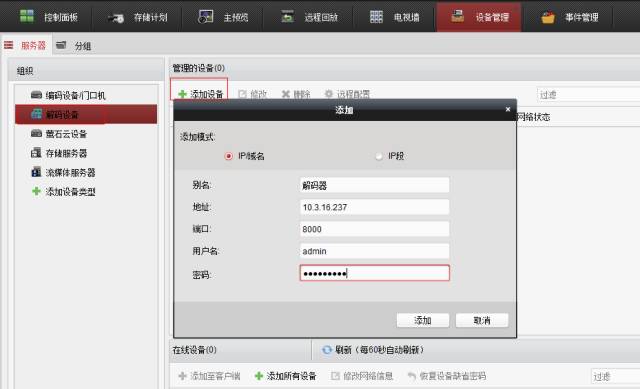Click the 服务器 list icon
The height and width of the screenshot is (389, 640).
[9, 45]
